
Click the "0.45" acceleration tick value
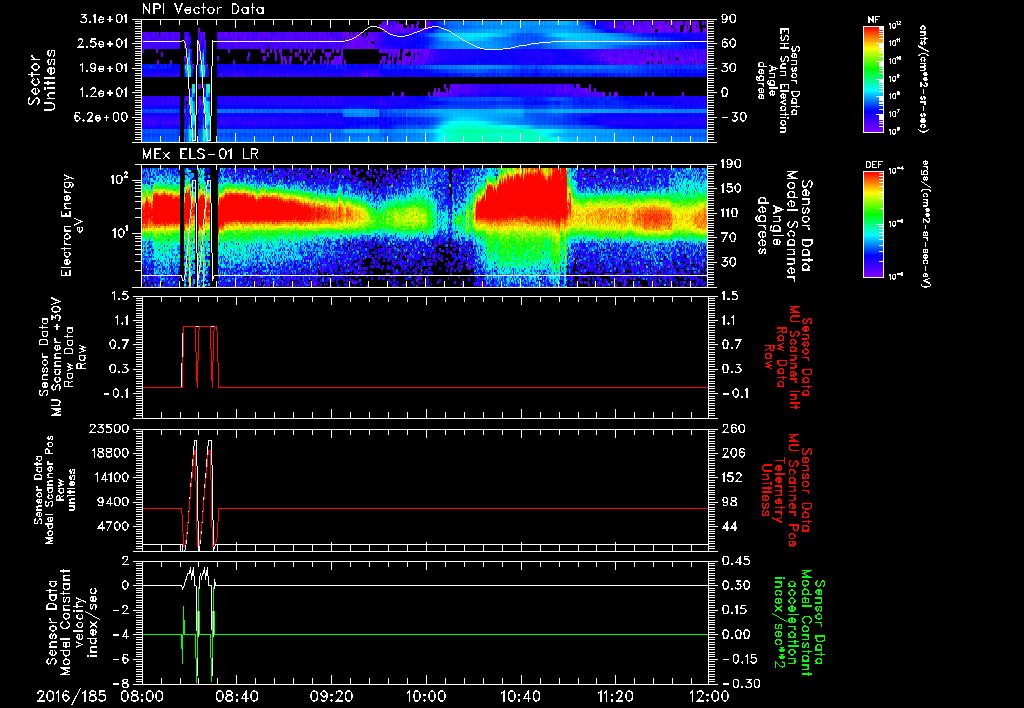(x=735, y=561)
